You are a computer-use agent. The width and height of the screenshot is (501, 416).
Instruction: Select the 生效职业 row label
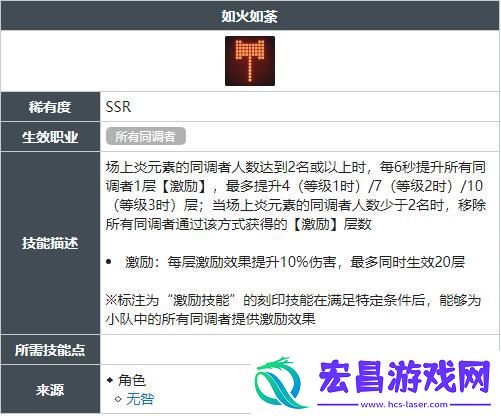coord(50,137)
